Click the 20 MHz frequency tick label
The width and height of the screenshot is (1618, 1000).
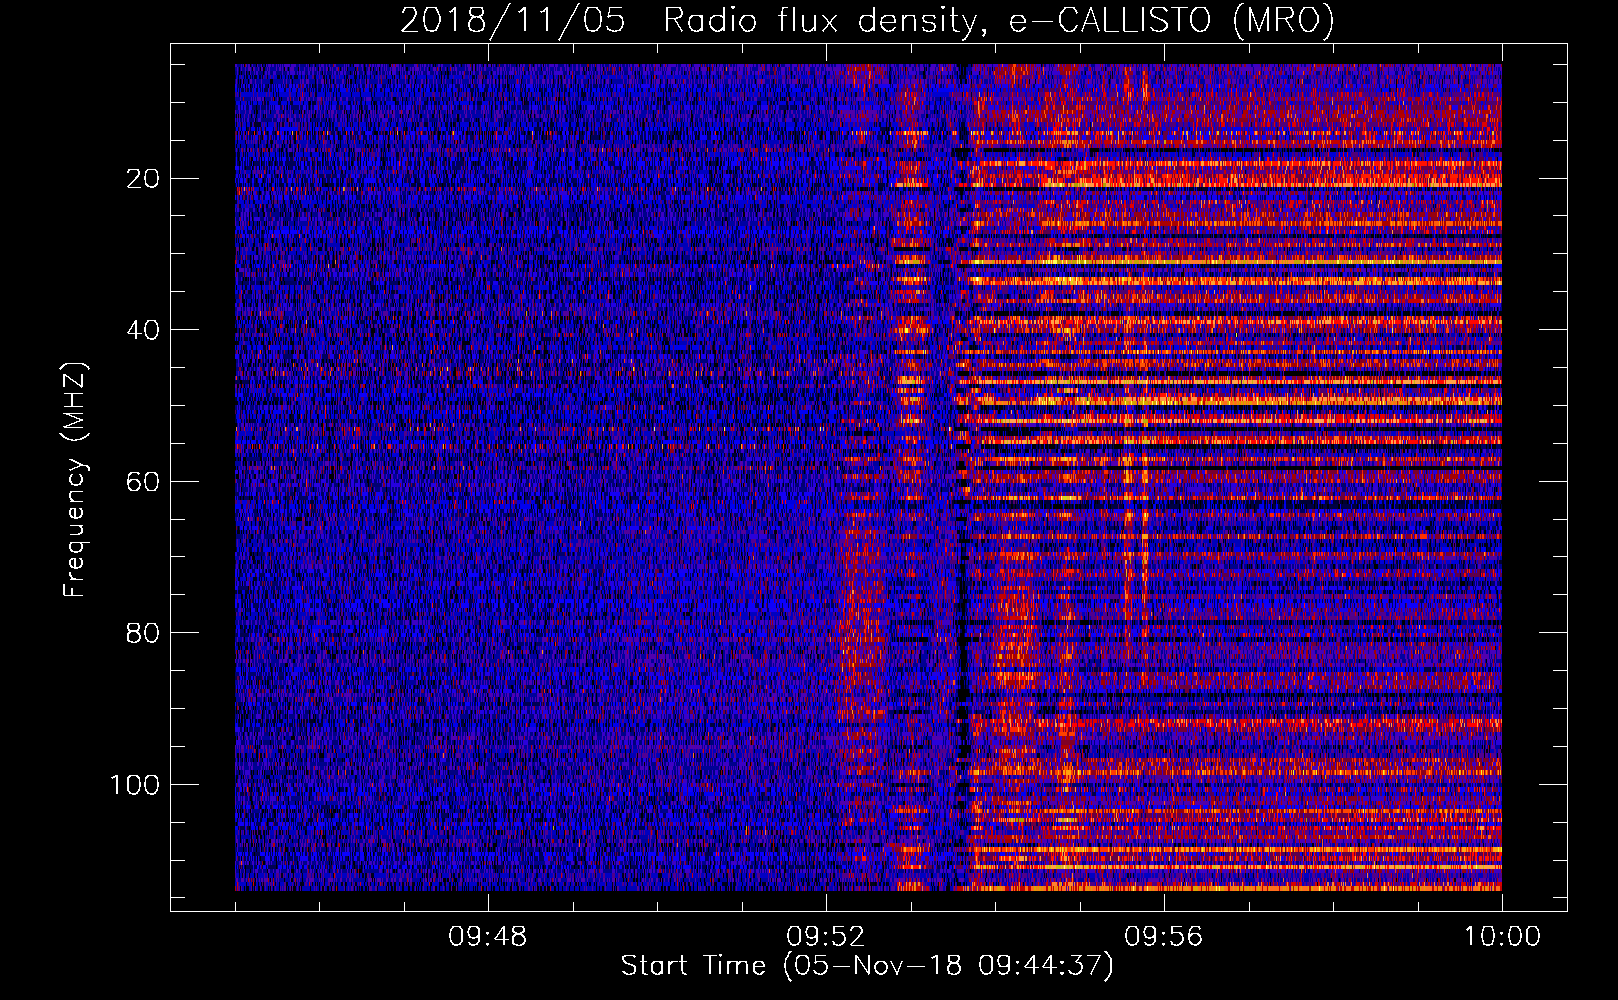point(144,179)
